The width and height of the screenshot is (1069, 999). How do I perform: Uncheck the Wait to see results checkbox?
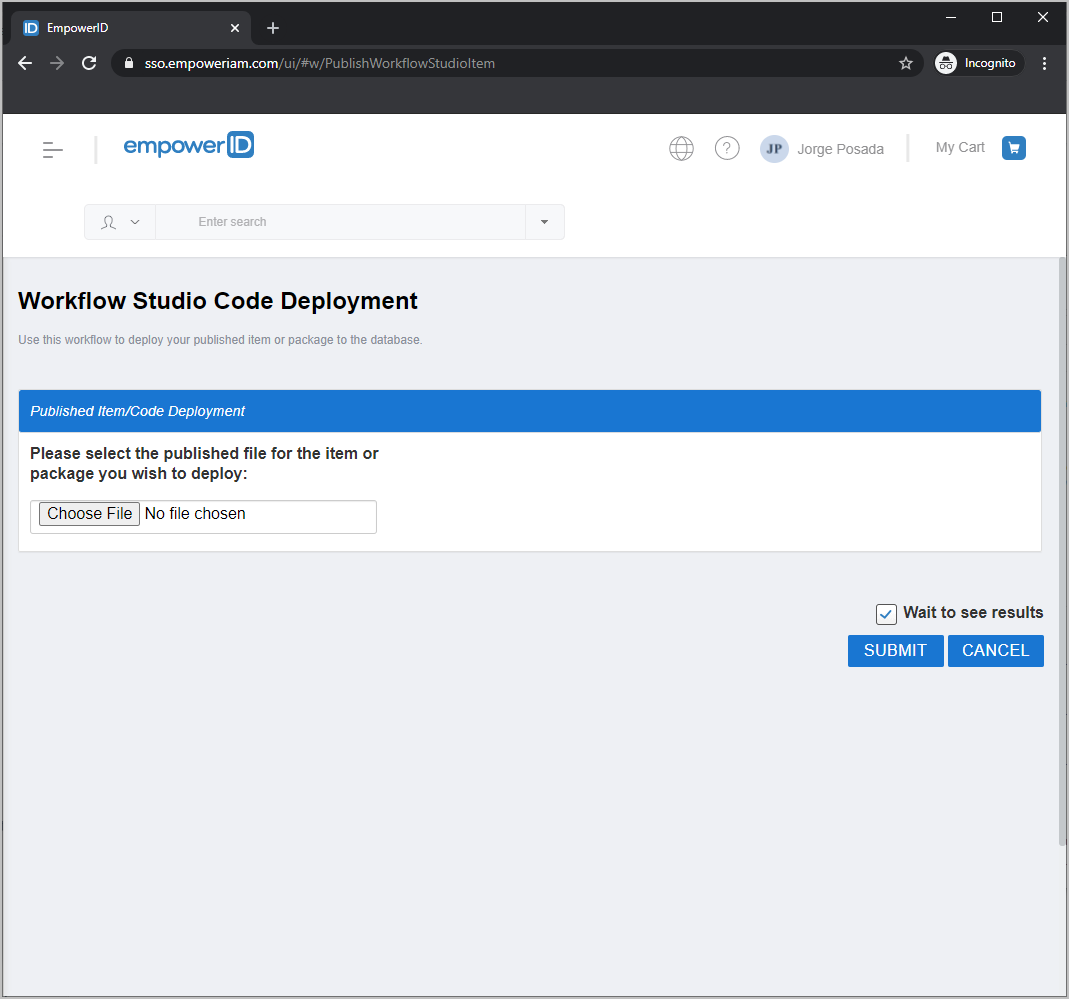(x=885, y=614)
